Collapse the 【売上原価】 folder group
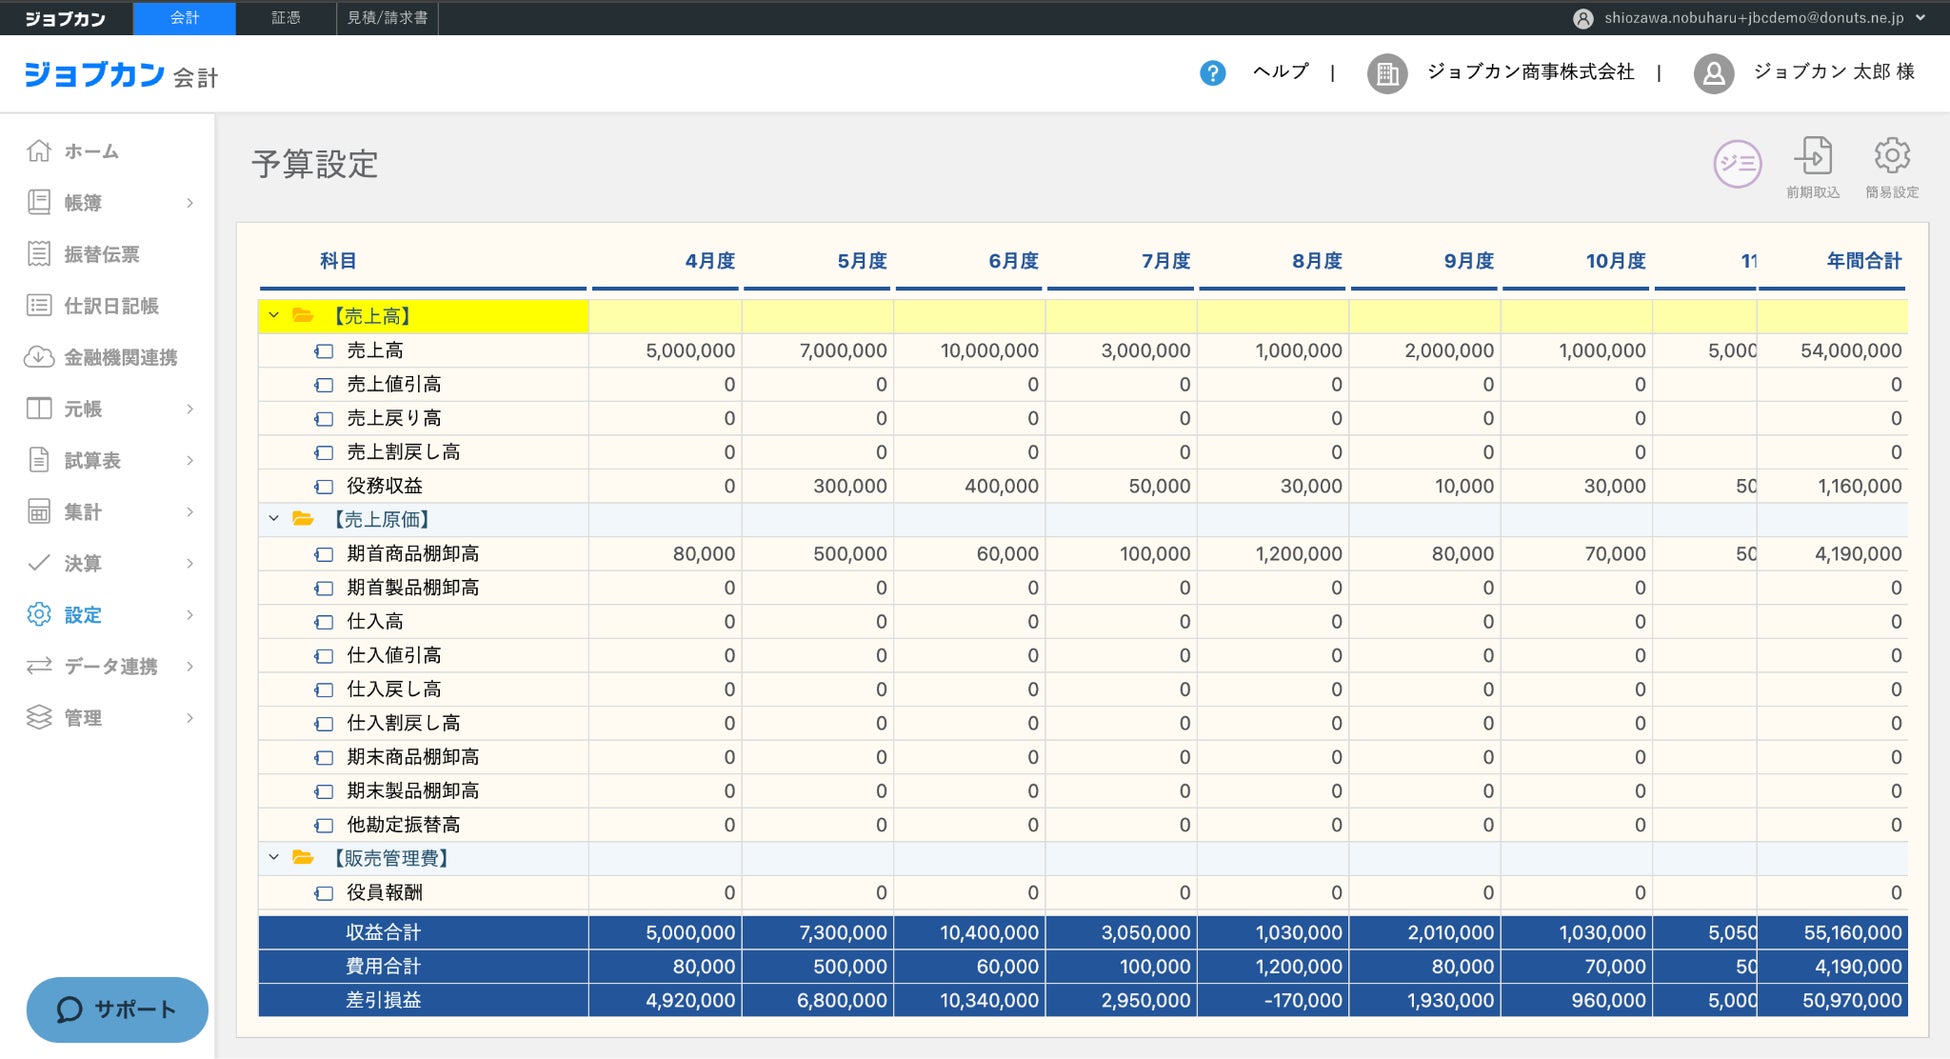Screen dimensions: 1950x1059 click(273, 519)
